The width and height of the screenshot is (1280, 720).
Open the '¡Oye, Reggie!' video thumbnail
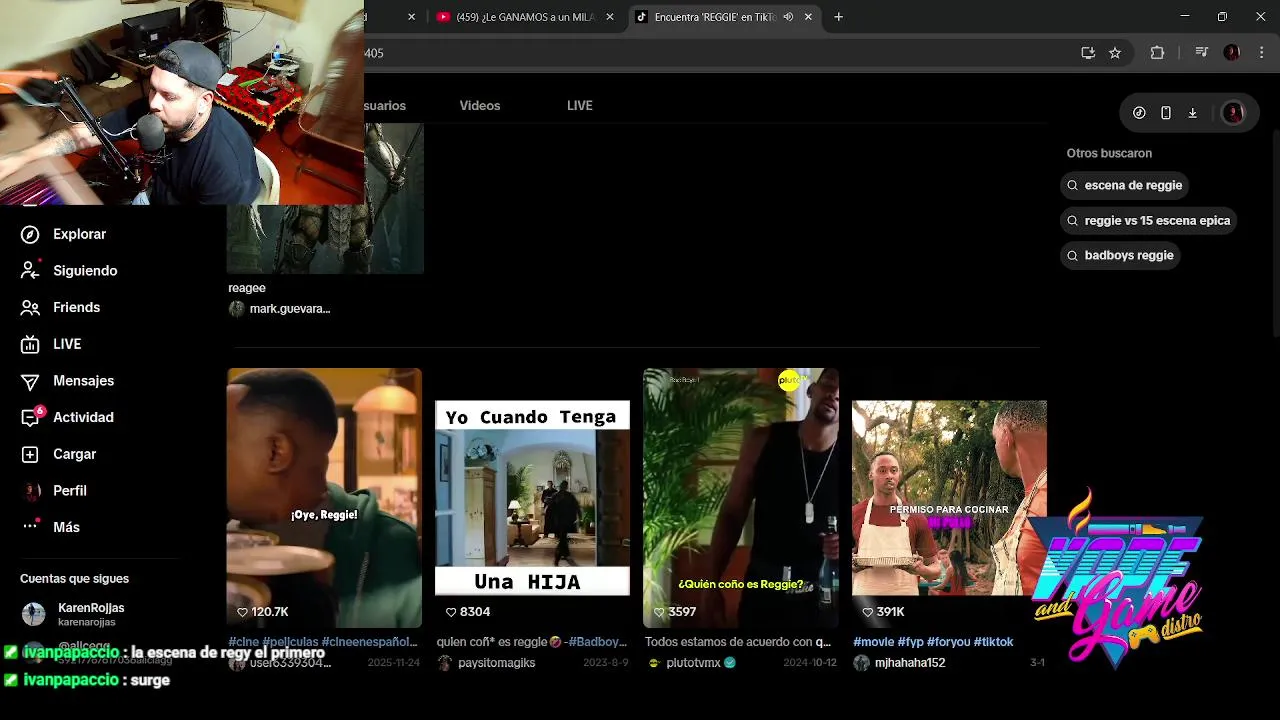coord(324,498)
